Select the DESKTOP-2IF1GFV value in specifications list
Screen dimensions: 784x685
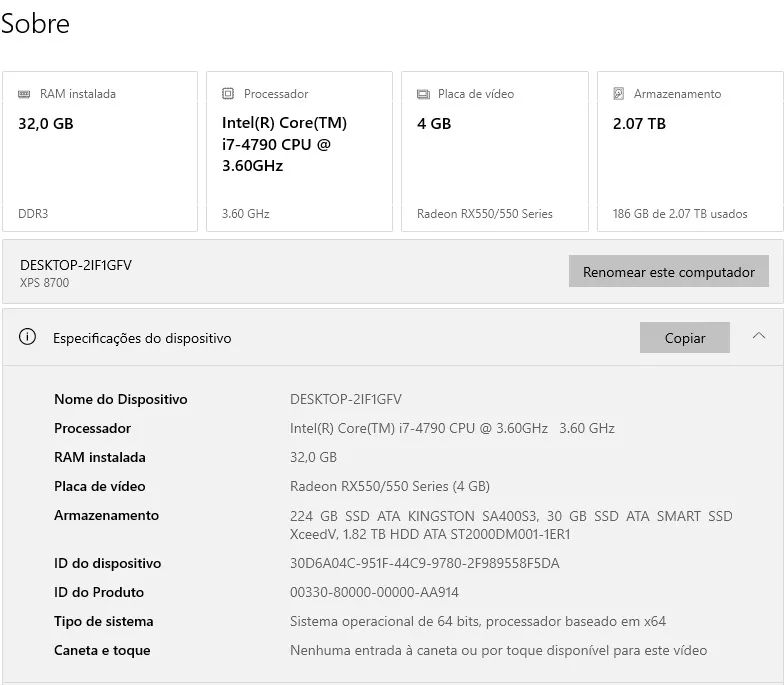point(346,399)
